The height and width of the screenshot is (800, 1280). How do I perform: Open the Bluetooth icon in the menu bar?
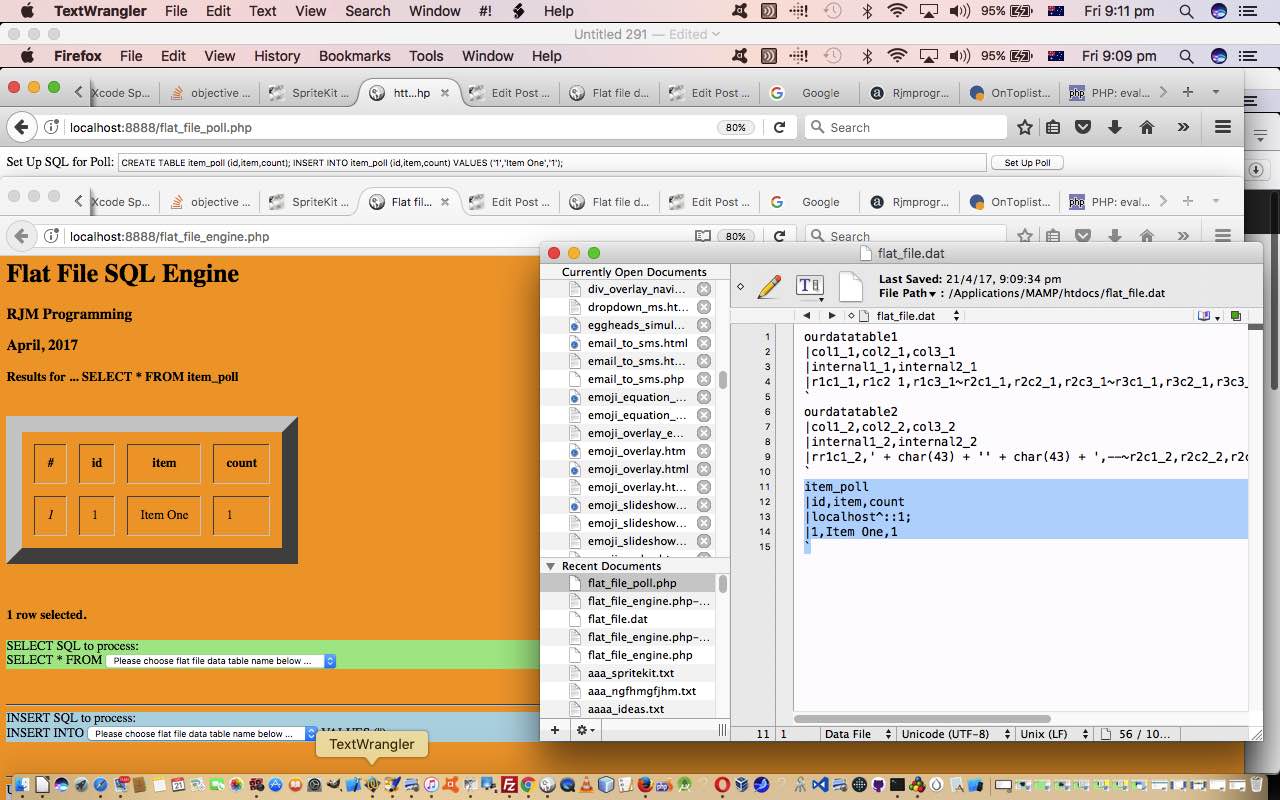[x=866, y=11]
